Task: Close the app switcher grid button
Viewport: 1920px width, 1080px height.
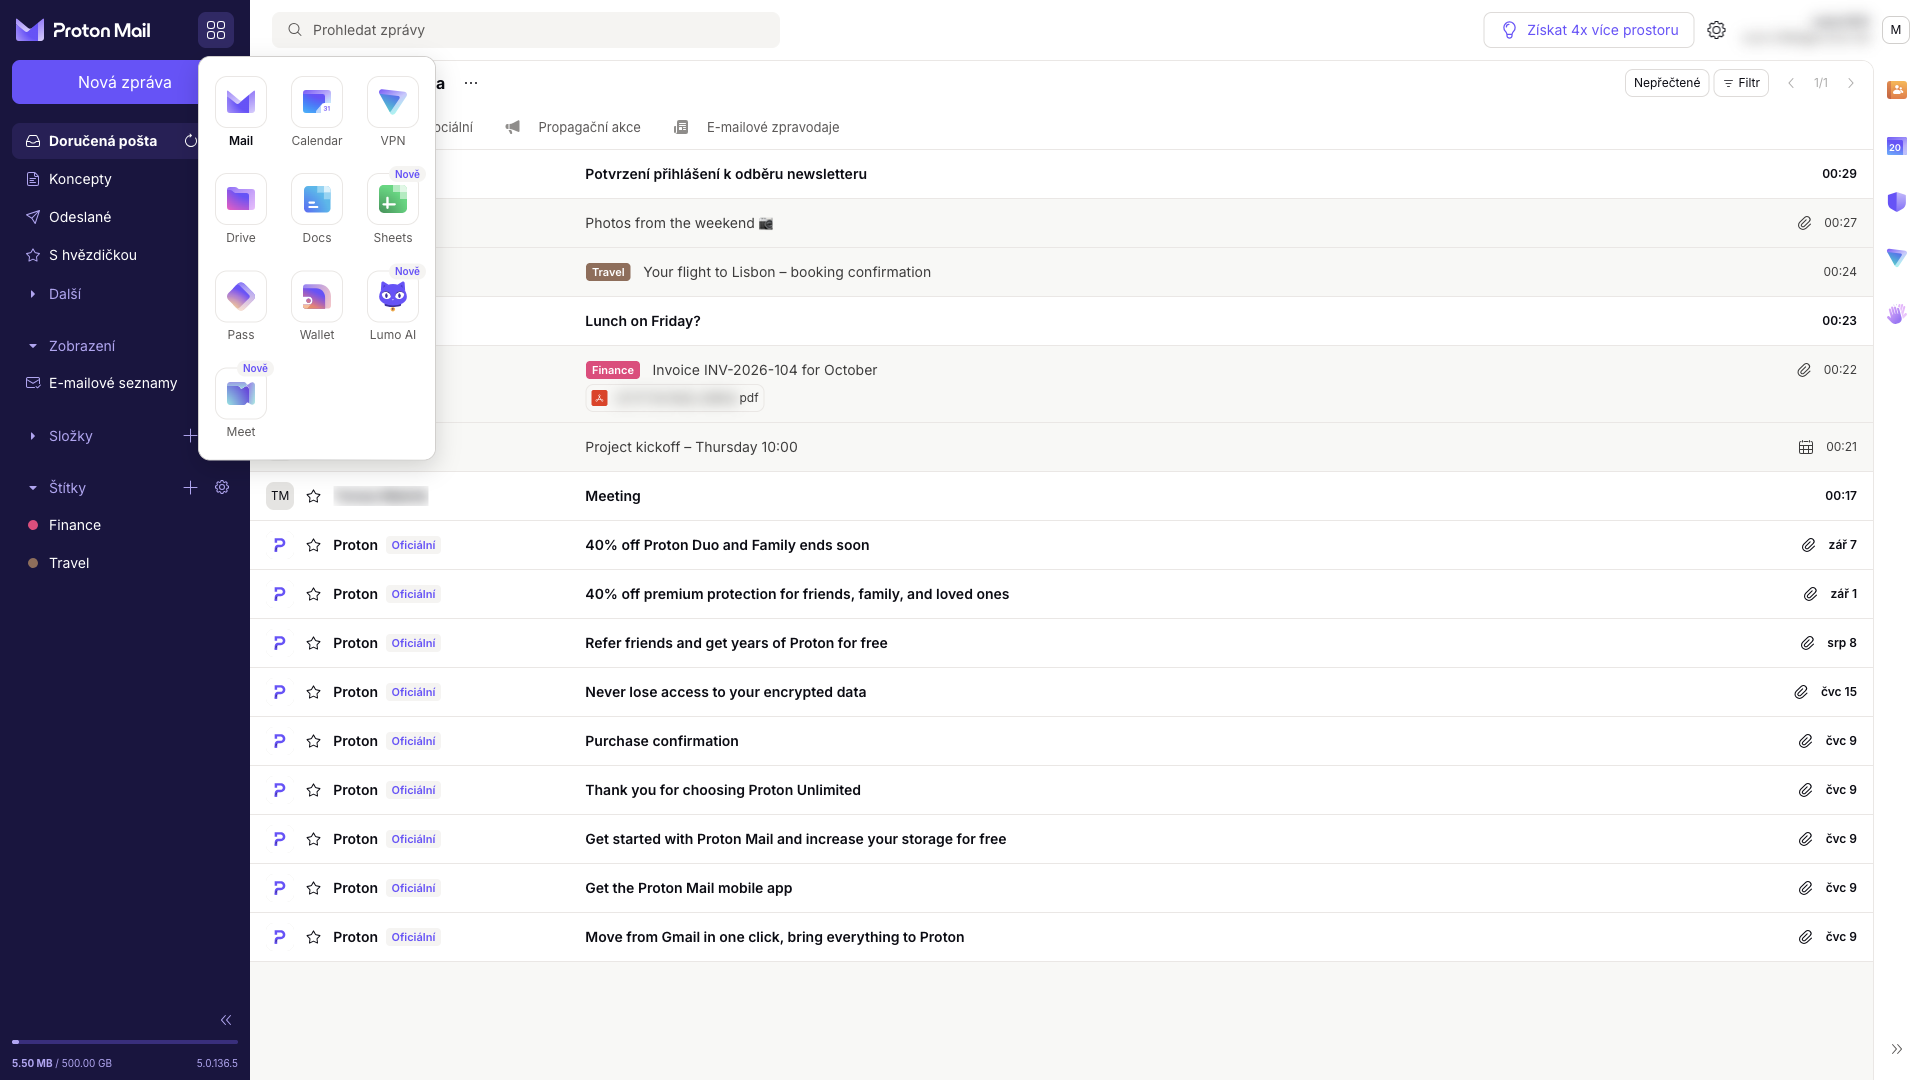Action: (x=216, y=30)
